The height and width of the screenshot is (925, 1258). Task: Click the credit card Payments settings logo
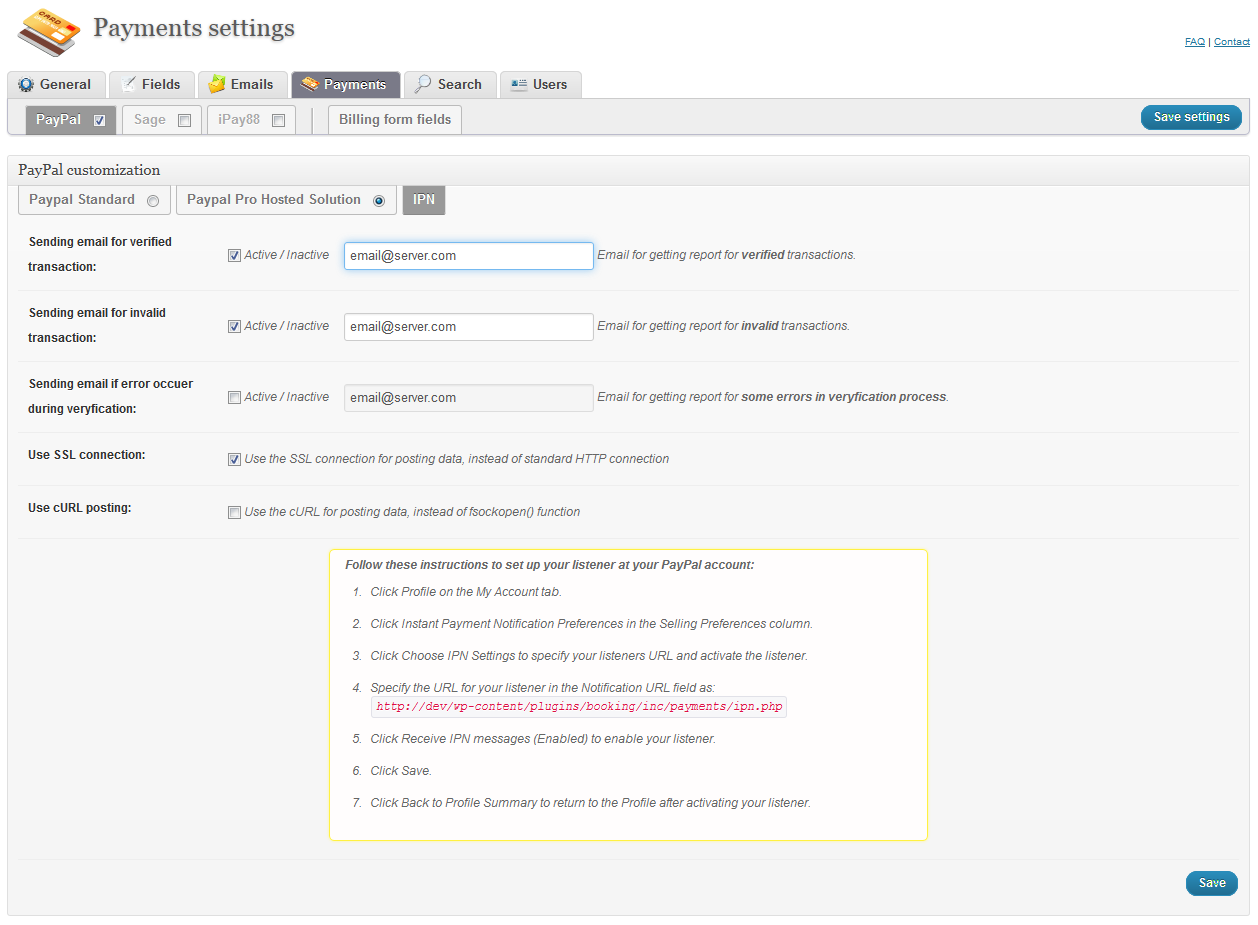tap(48, 32)
